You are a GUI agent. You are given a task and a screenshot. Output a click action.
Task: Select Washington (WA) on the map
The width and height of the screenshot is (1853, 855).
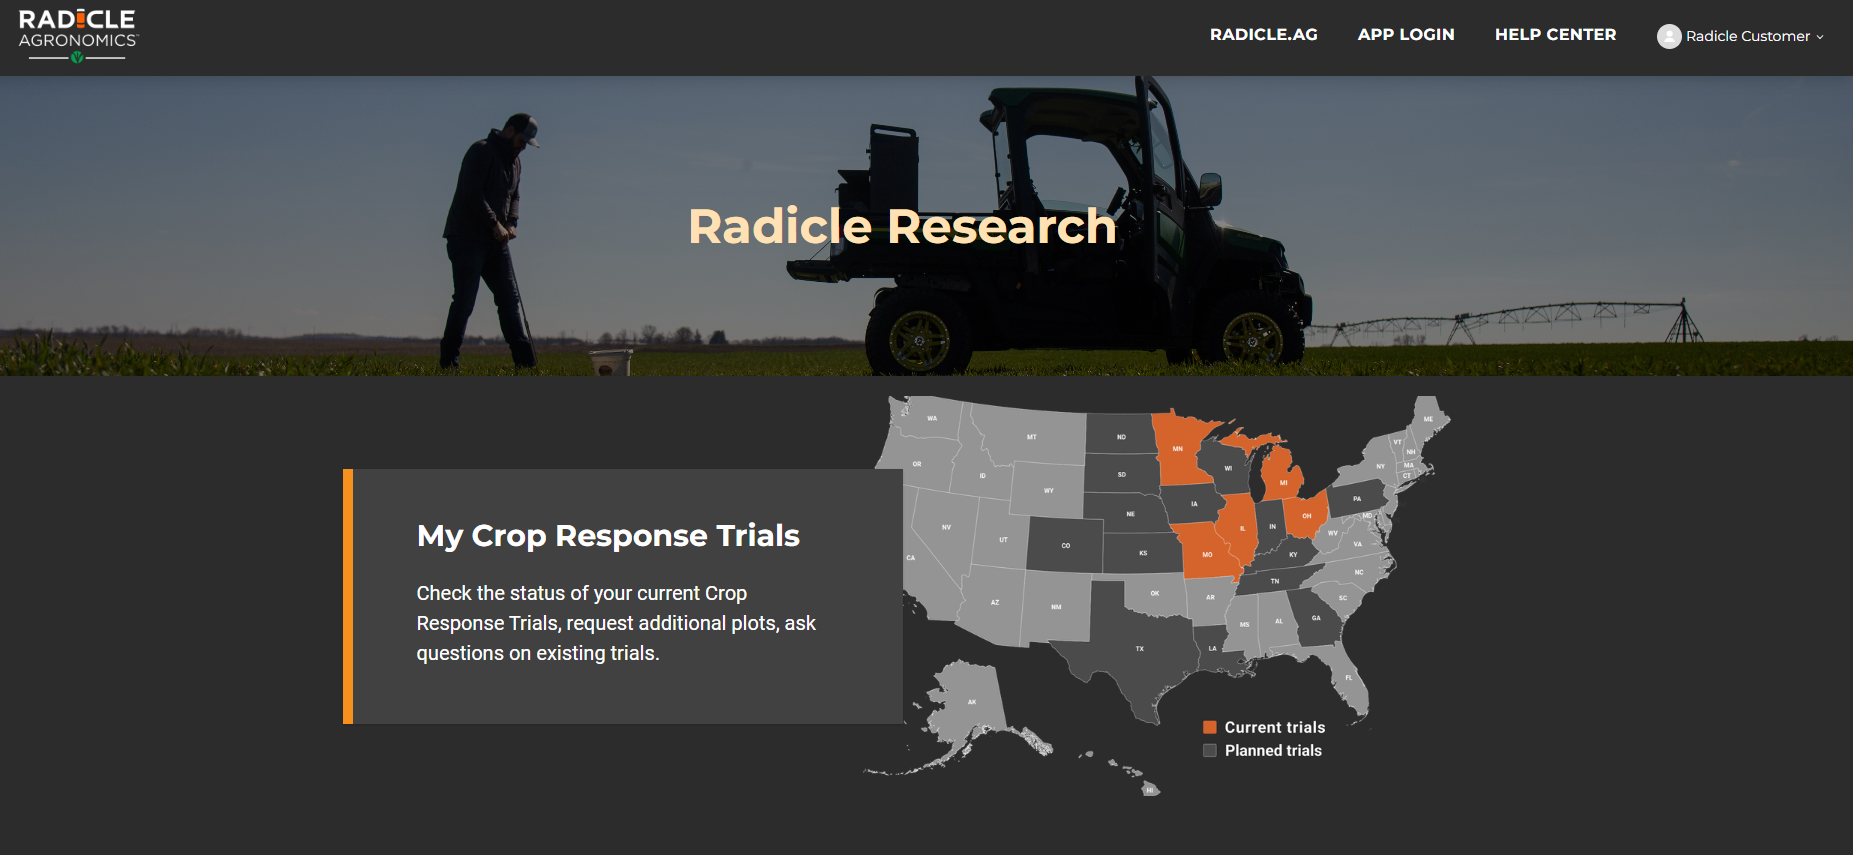pos(932,418)
